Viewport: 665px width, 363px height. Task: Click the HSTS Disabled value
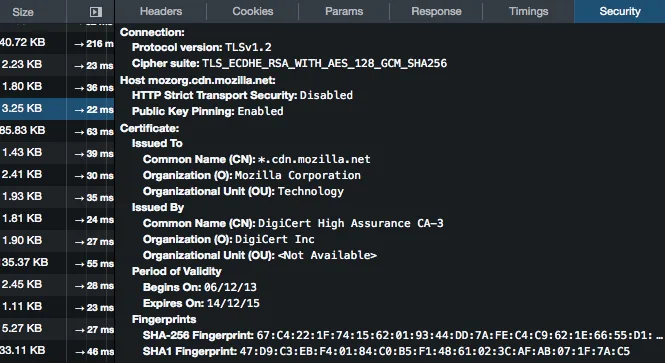point(326,95)
